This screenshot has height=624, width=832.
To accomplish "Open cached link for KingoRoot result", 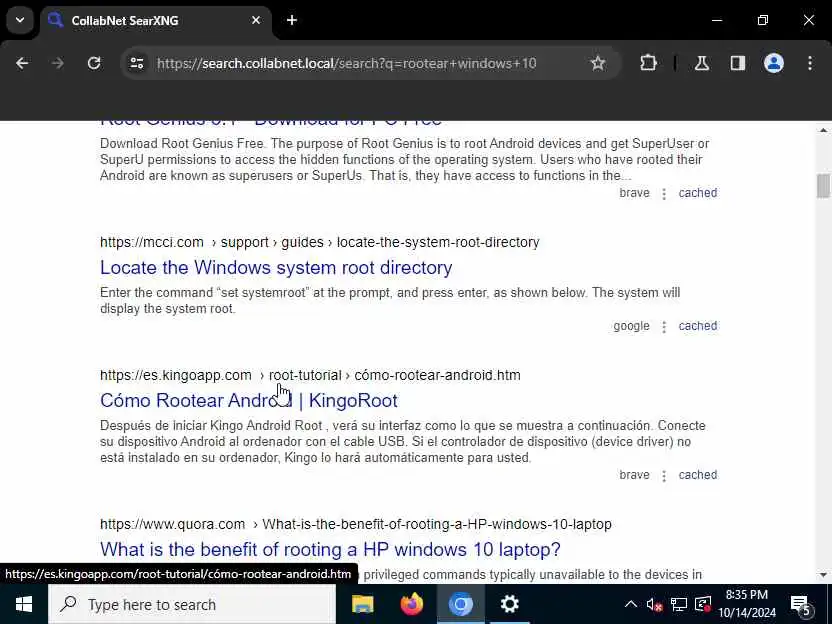I will pos(698,474).
